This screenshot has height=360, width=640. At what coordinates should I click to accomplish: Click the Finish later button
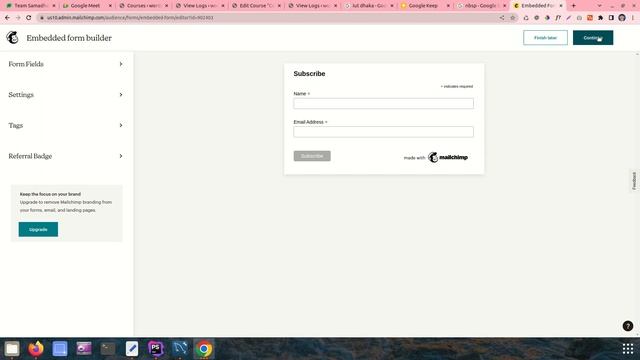[x=545, y=38]
